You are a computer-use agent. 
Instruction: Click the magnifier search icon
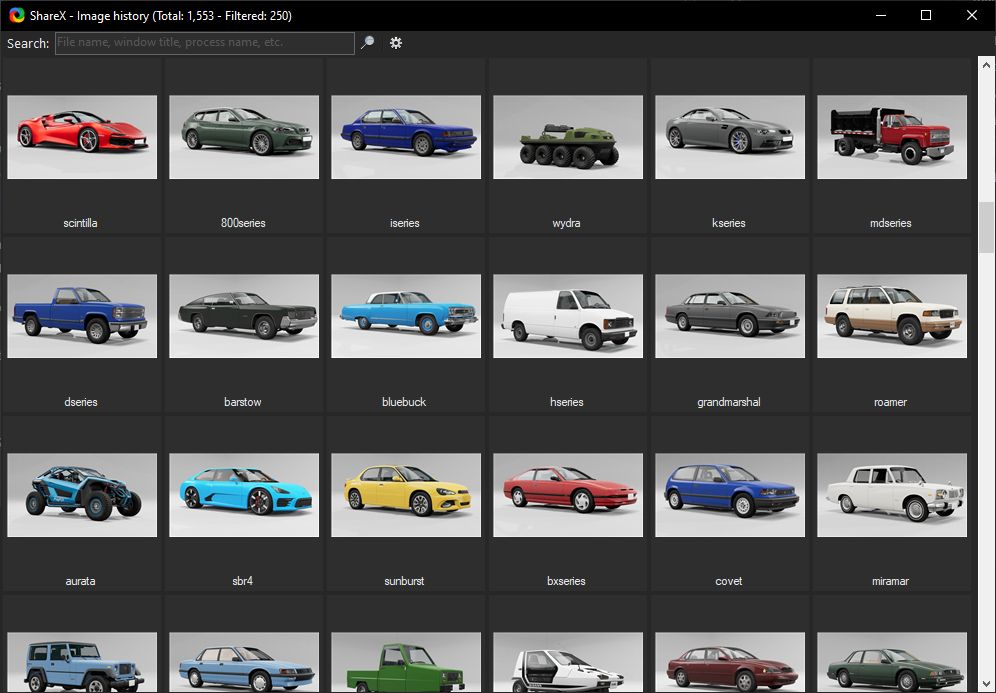click(x=367, y=43)
